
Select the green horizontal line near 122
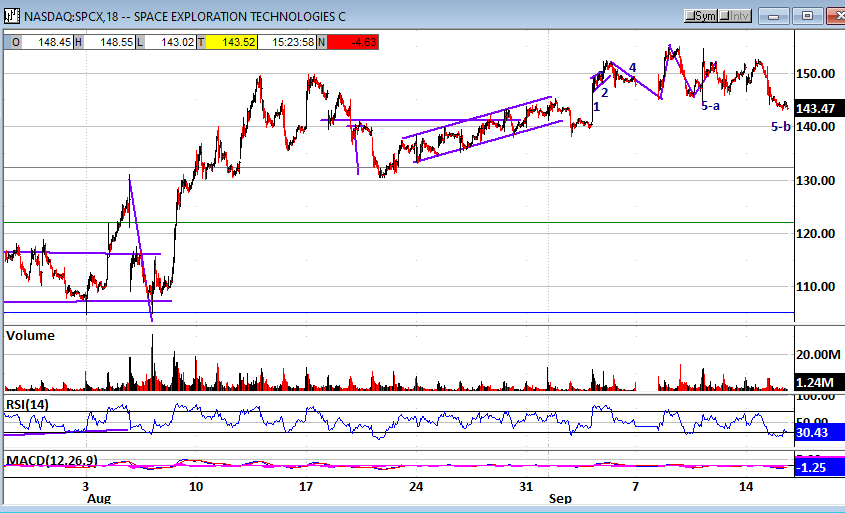399,222
